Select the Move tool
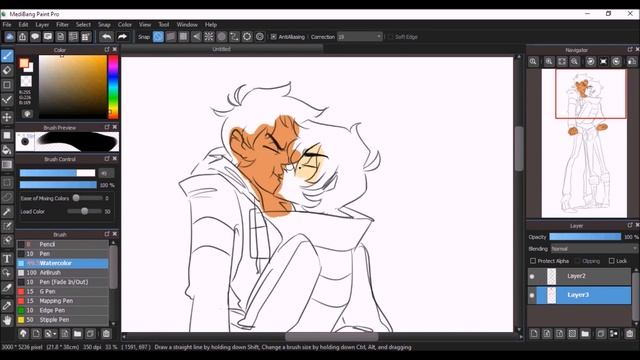The width and height of the screenshot is (640, 360). tap(7, 118)
